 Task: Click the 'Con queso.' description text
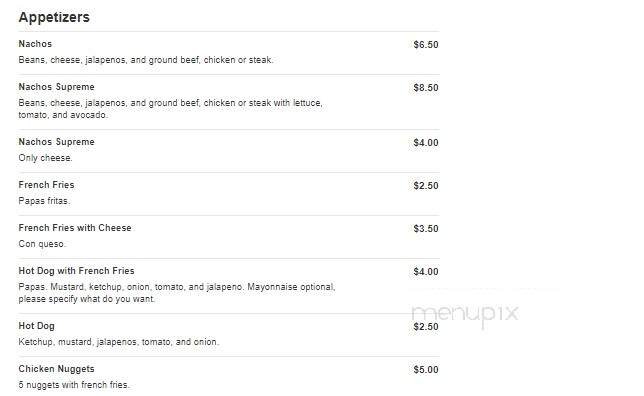tap(42, 244)
